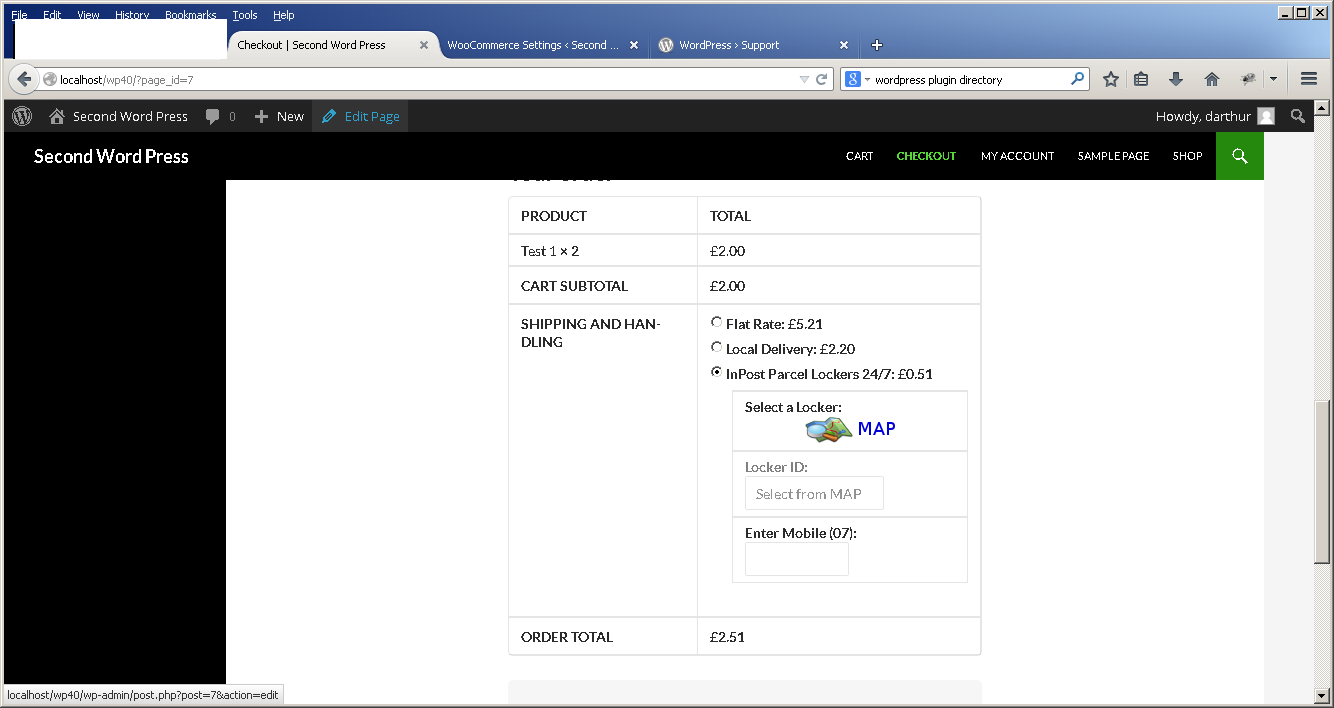Click the blue MAP link text
This screenshot has width=1334, height=708.
point(877,428)
